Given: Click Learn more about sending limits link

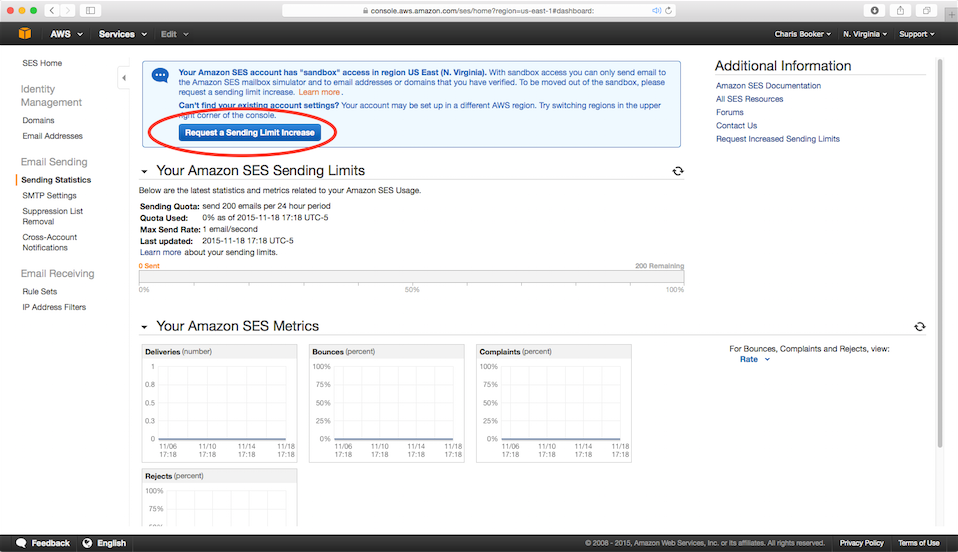Looking at the screenshot, I should pos(160,252).
